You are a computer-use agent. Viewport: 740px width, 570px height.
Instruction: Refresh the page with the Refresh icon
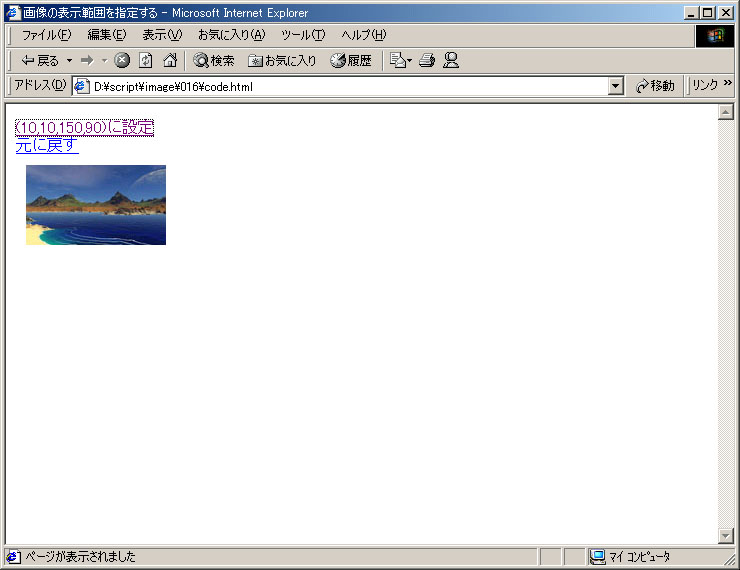pyautogui.click(x=145, y=60)
